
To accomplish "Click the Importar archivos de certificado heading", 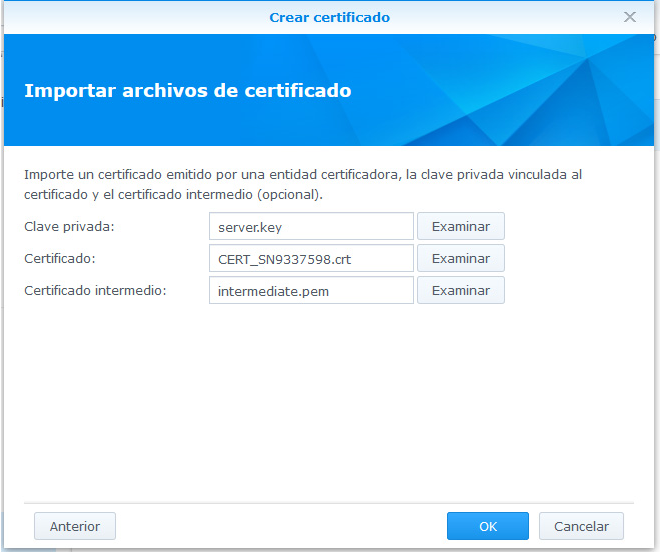I will pos(187,91).
